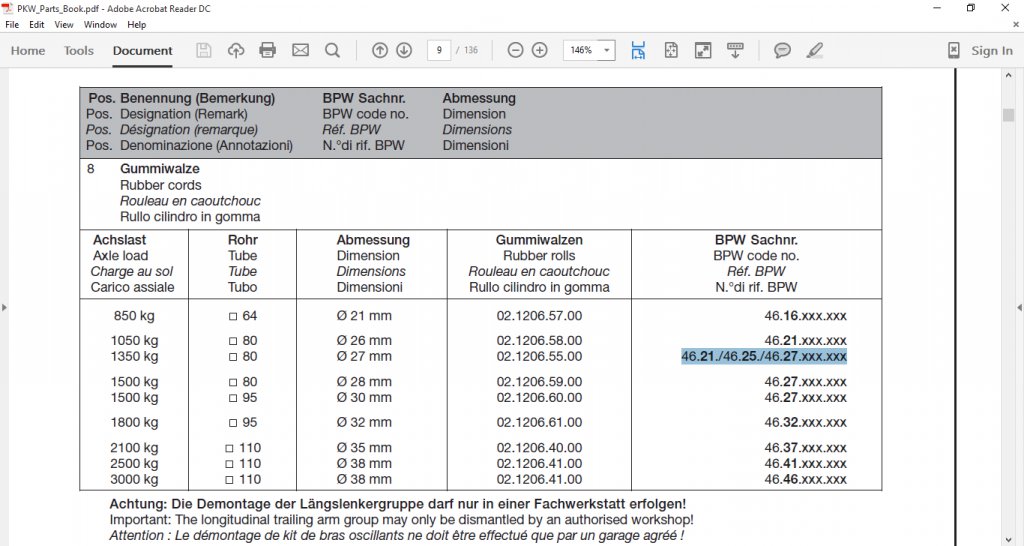The width and height of the screenshot is (1024, 546).
Task: Switch to the Home tab
Action: pos(28,50)
